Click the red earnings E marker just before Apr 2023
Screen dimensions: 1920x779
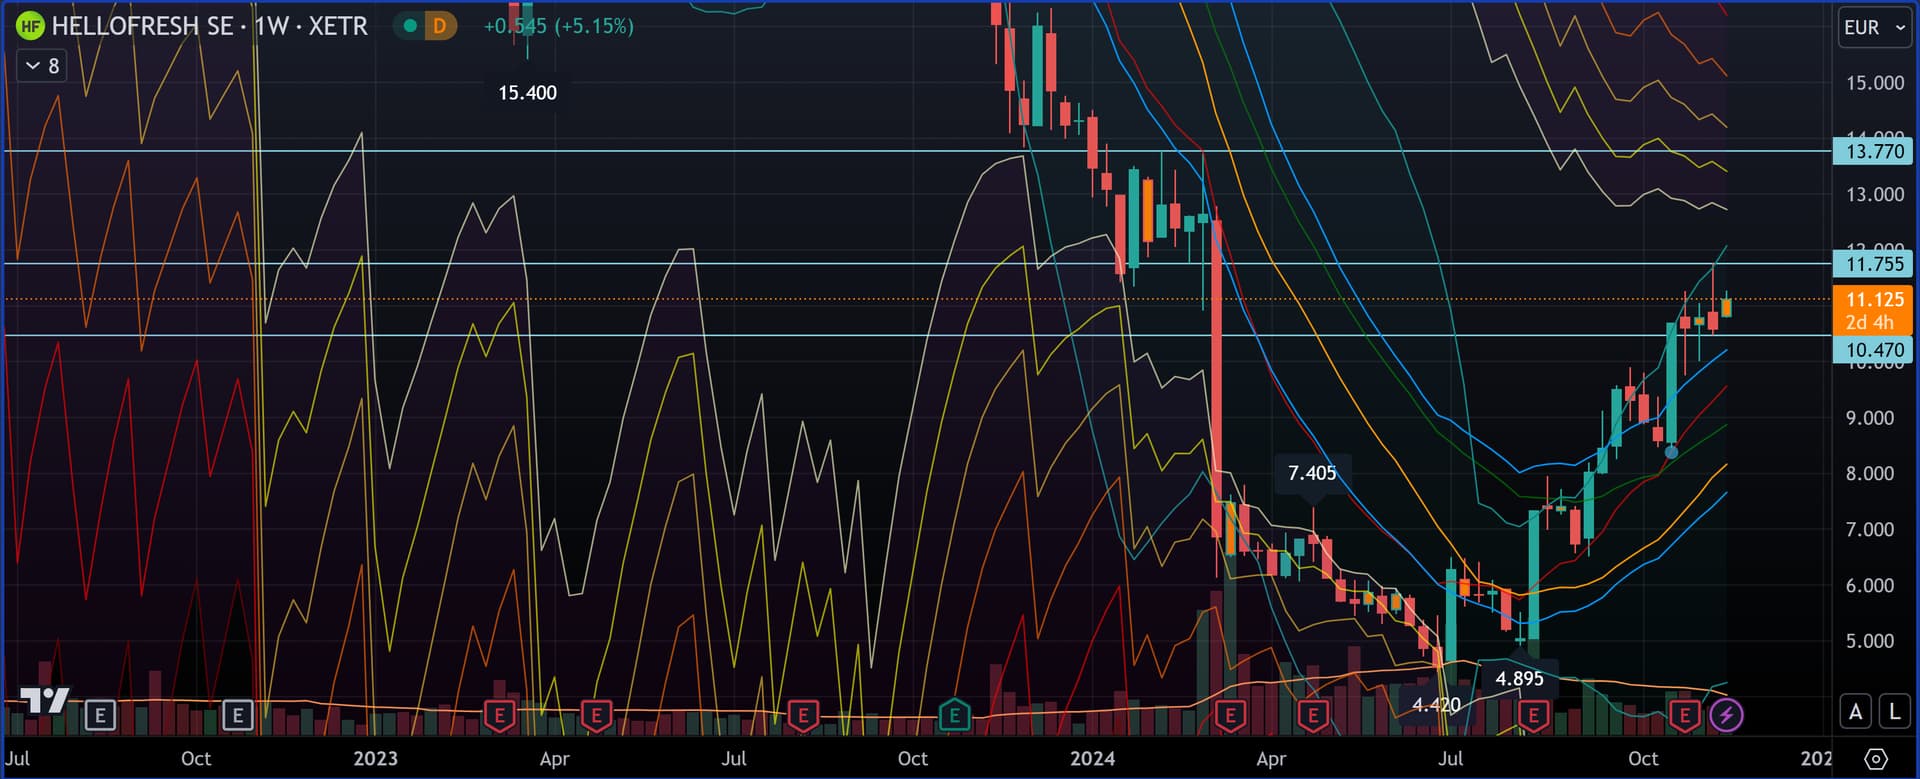(500, 715)
